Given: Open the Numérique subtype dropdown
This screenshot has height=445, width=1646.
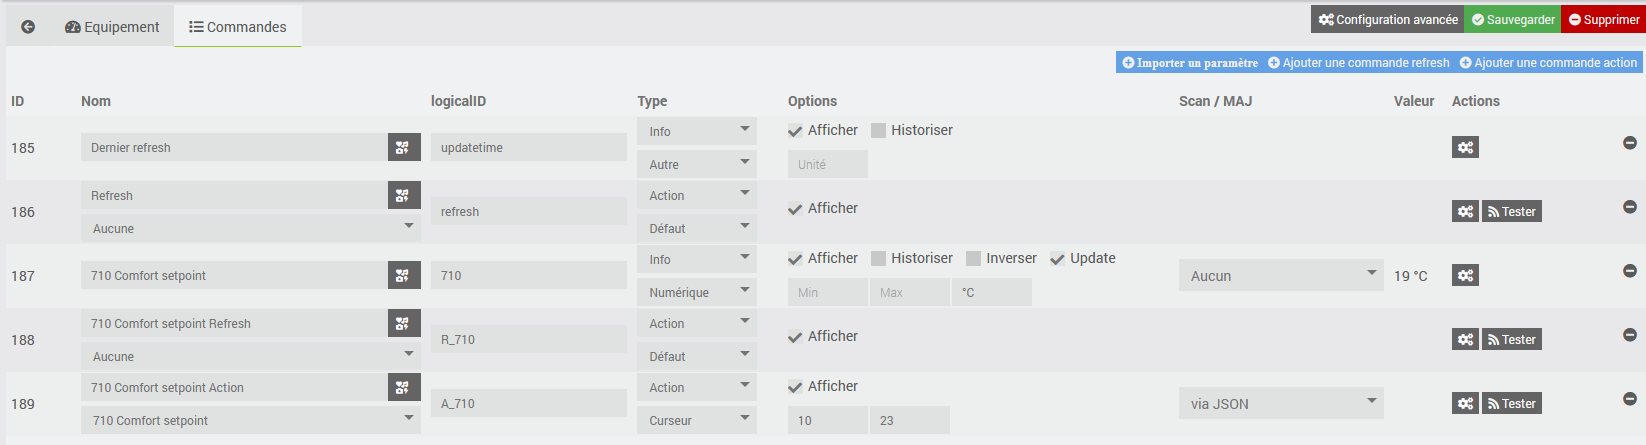Looking at the screenshot, I should 696,292.
